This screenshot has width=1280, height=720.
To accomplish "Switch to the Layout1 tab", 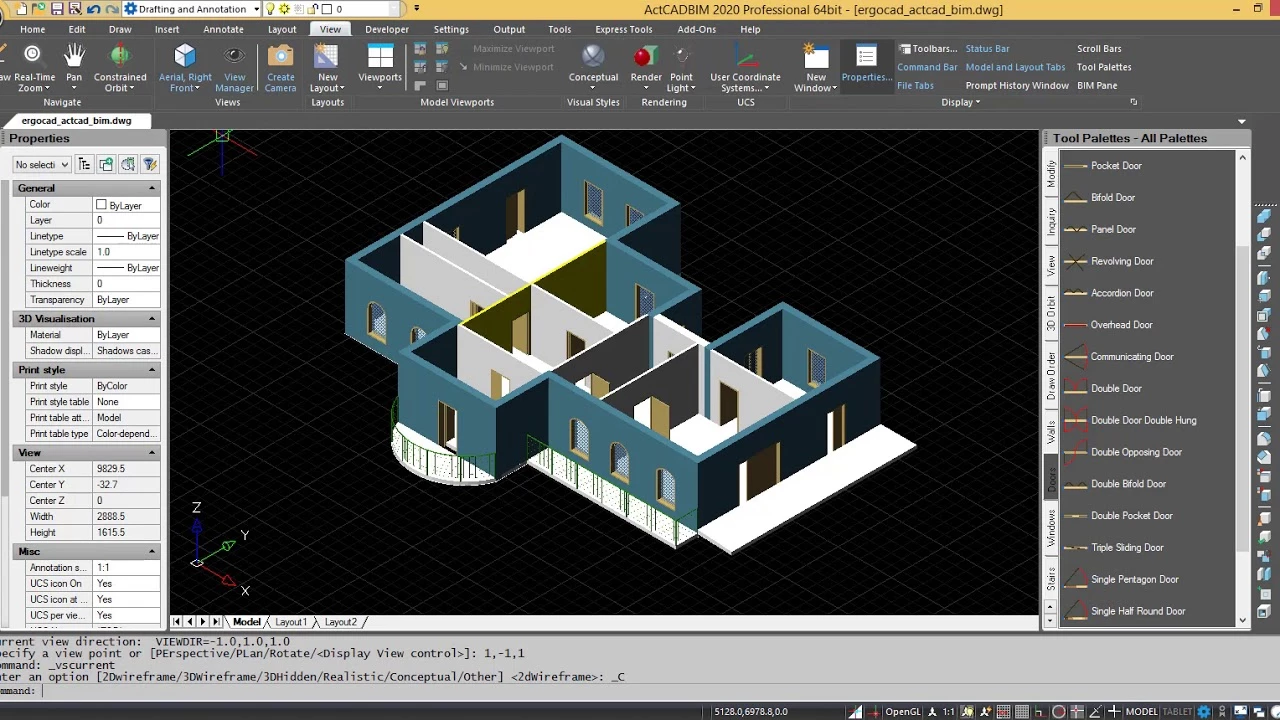I will (x=291, y=622).
